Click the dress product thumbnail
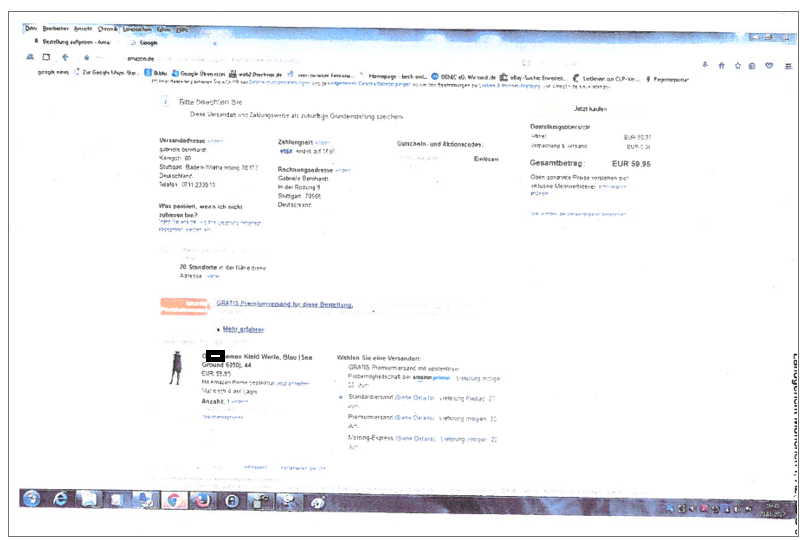This screenshot has height=540, width=806. click(176, 368)
